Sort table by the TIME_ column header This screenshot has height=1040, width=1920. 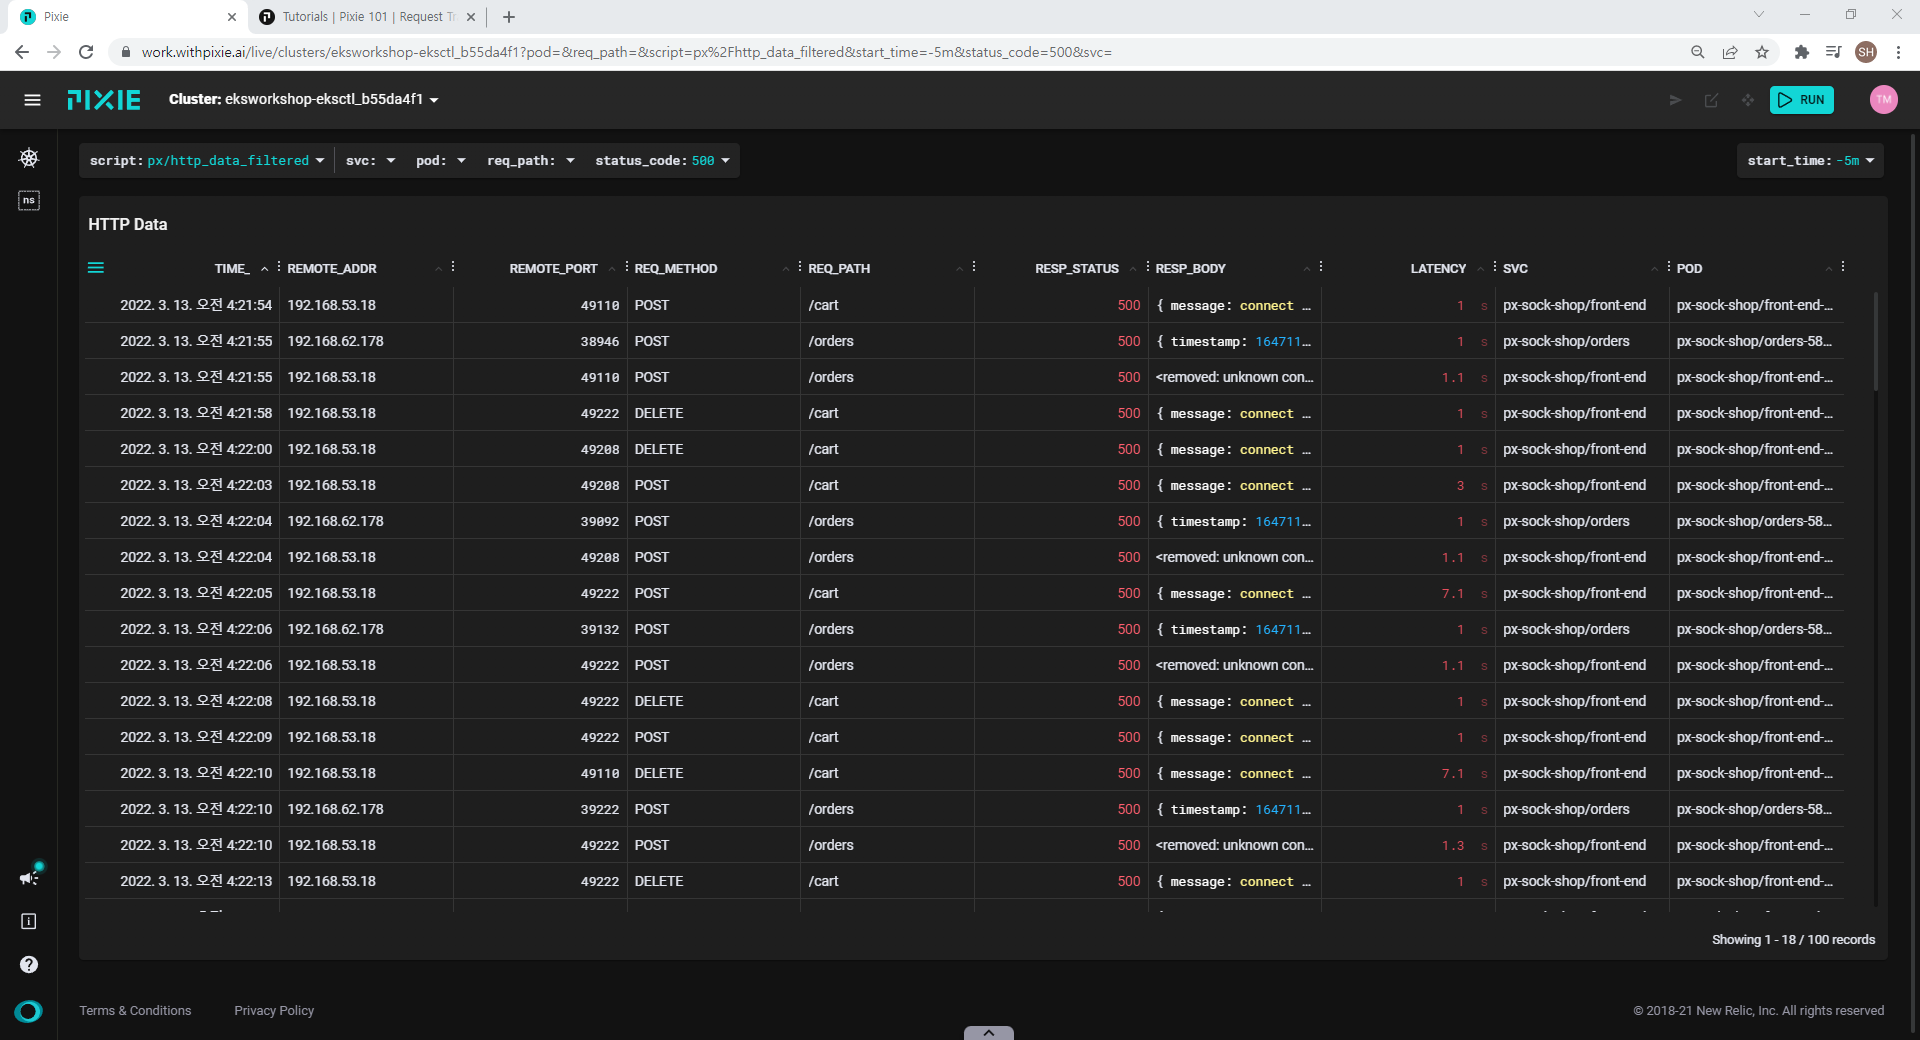[x=232, y=269]
